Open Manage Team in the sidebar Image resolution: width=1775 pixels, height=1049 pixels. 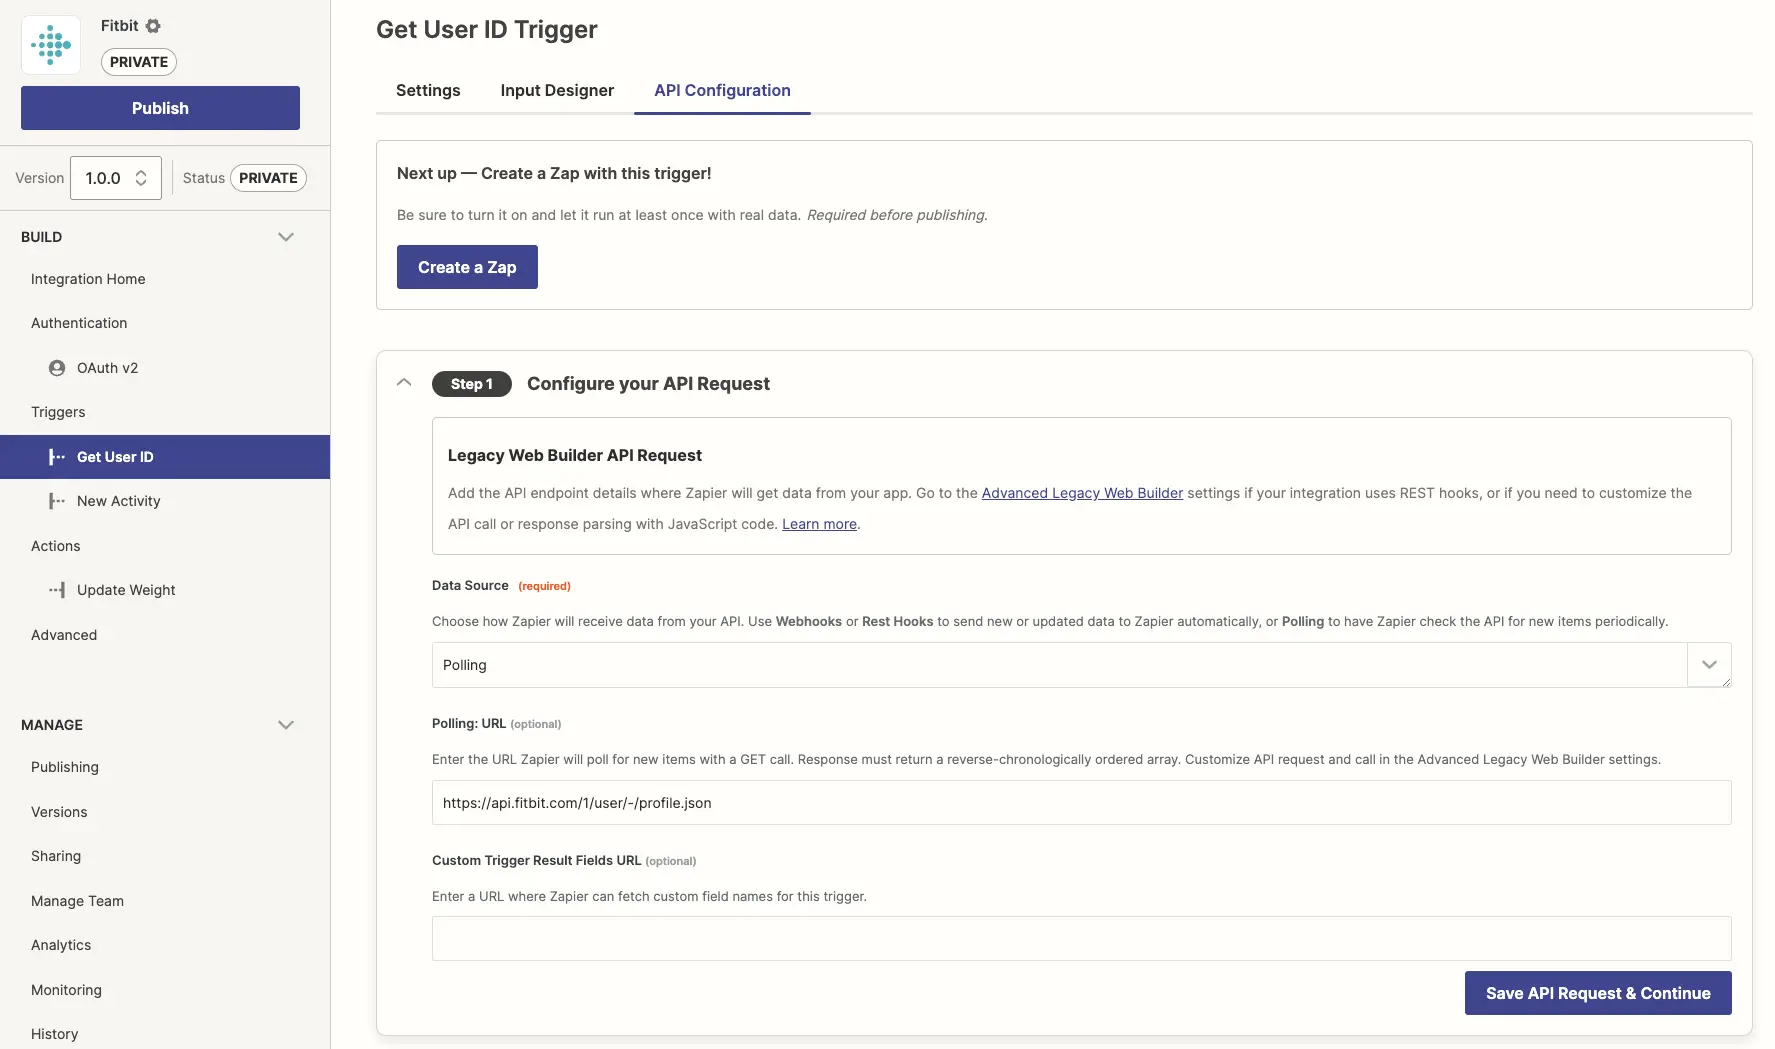click(77, 901)
